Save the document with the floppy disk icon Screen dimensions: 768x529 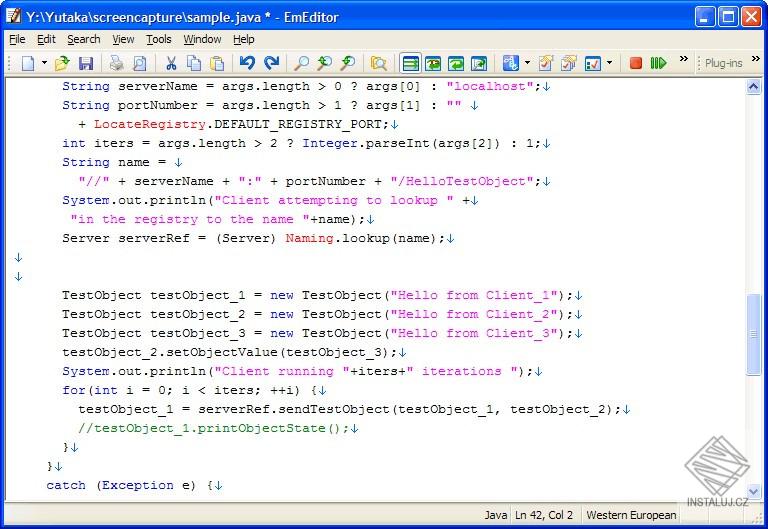[86, 63]
